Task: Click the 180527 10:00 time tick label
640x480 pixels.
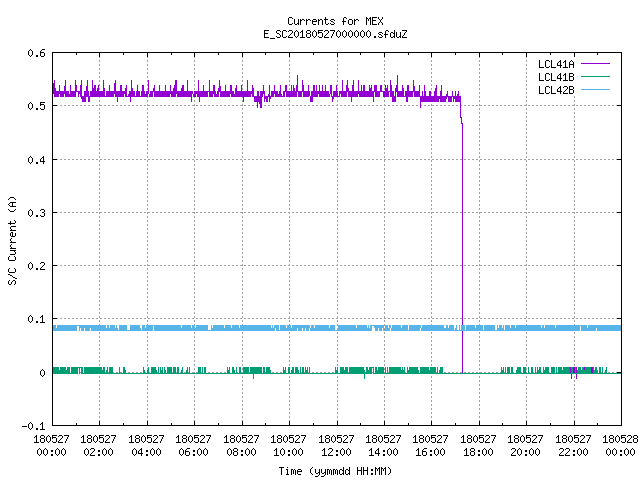Action: (x=288, y=446)
